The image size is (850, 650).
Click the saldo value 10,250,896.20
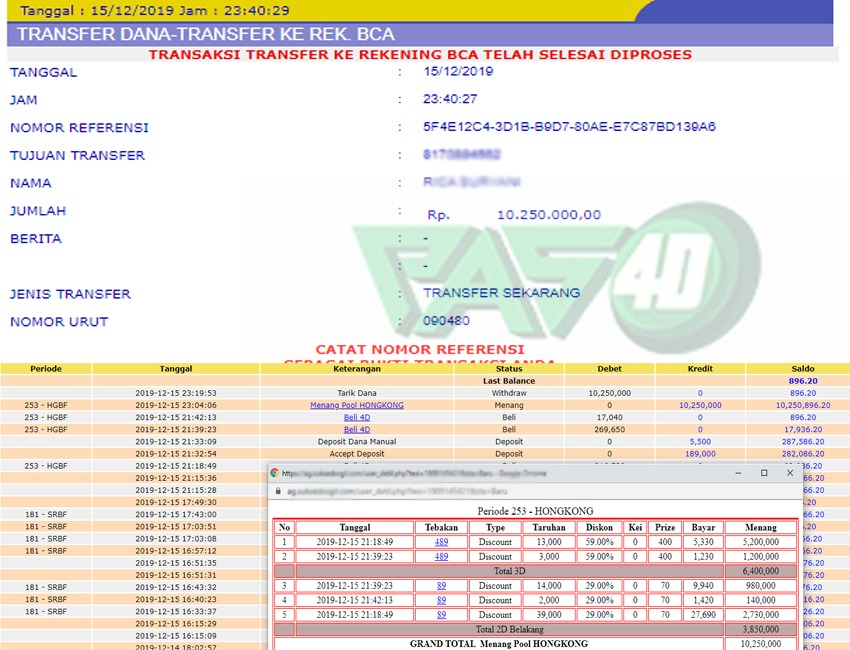(803, 405)
